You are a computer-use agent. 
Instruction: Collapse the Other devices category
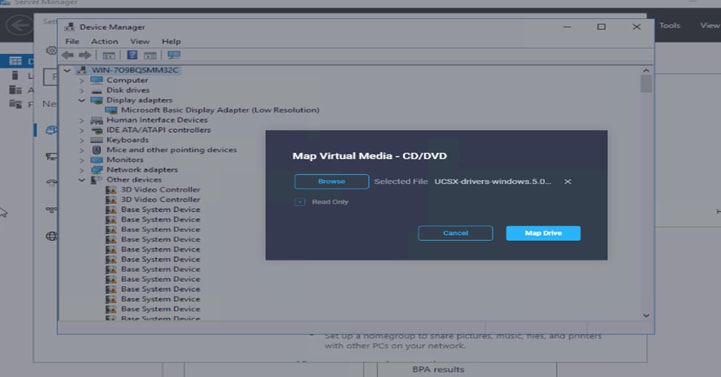point(82,180)
